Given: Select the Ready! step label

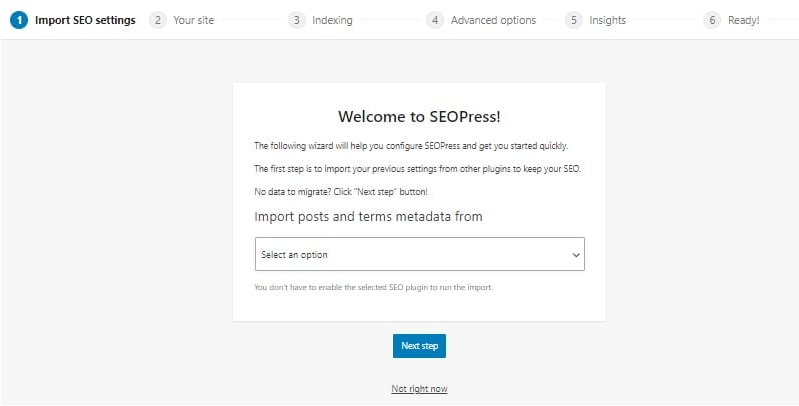Looking at the screenshot, I should (x=743, y=20).
